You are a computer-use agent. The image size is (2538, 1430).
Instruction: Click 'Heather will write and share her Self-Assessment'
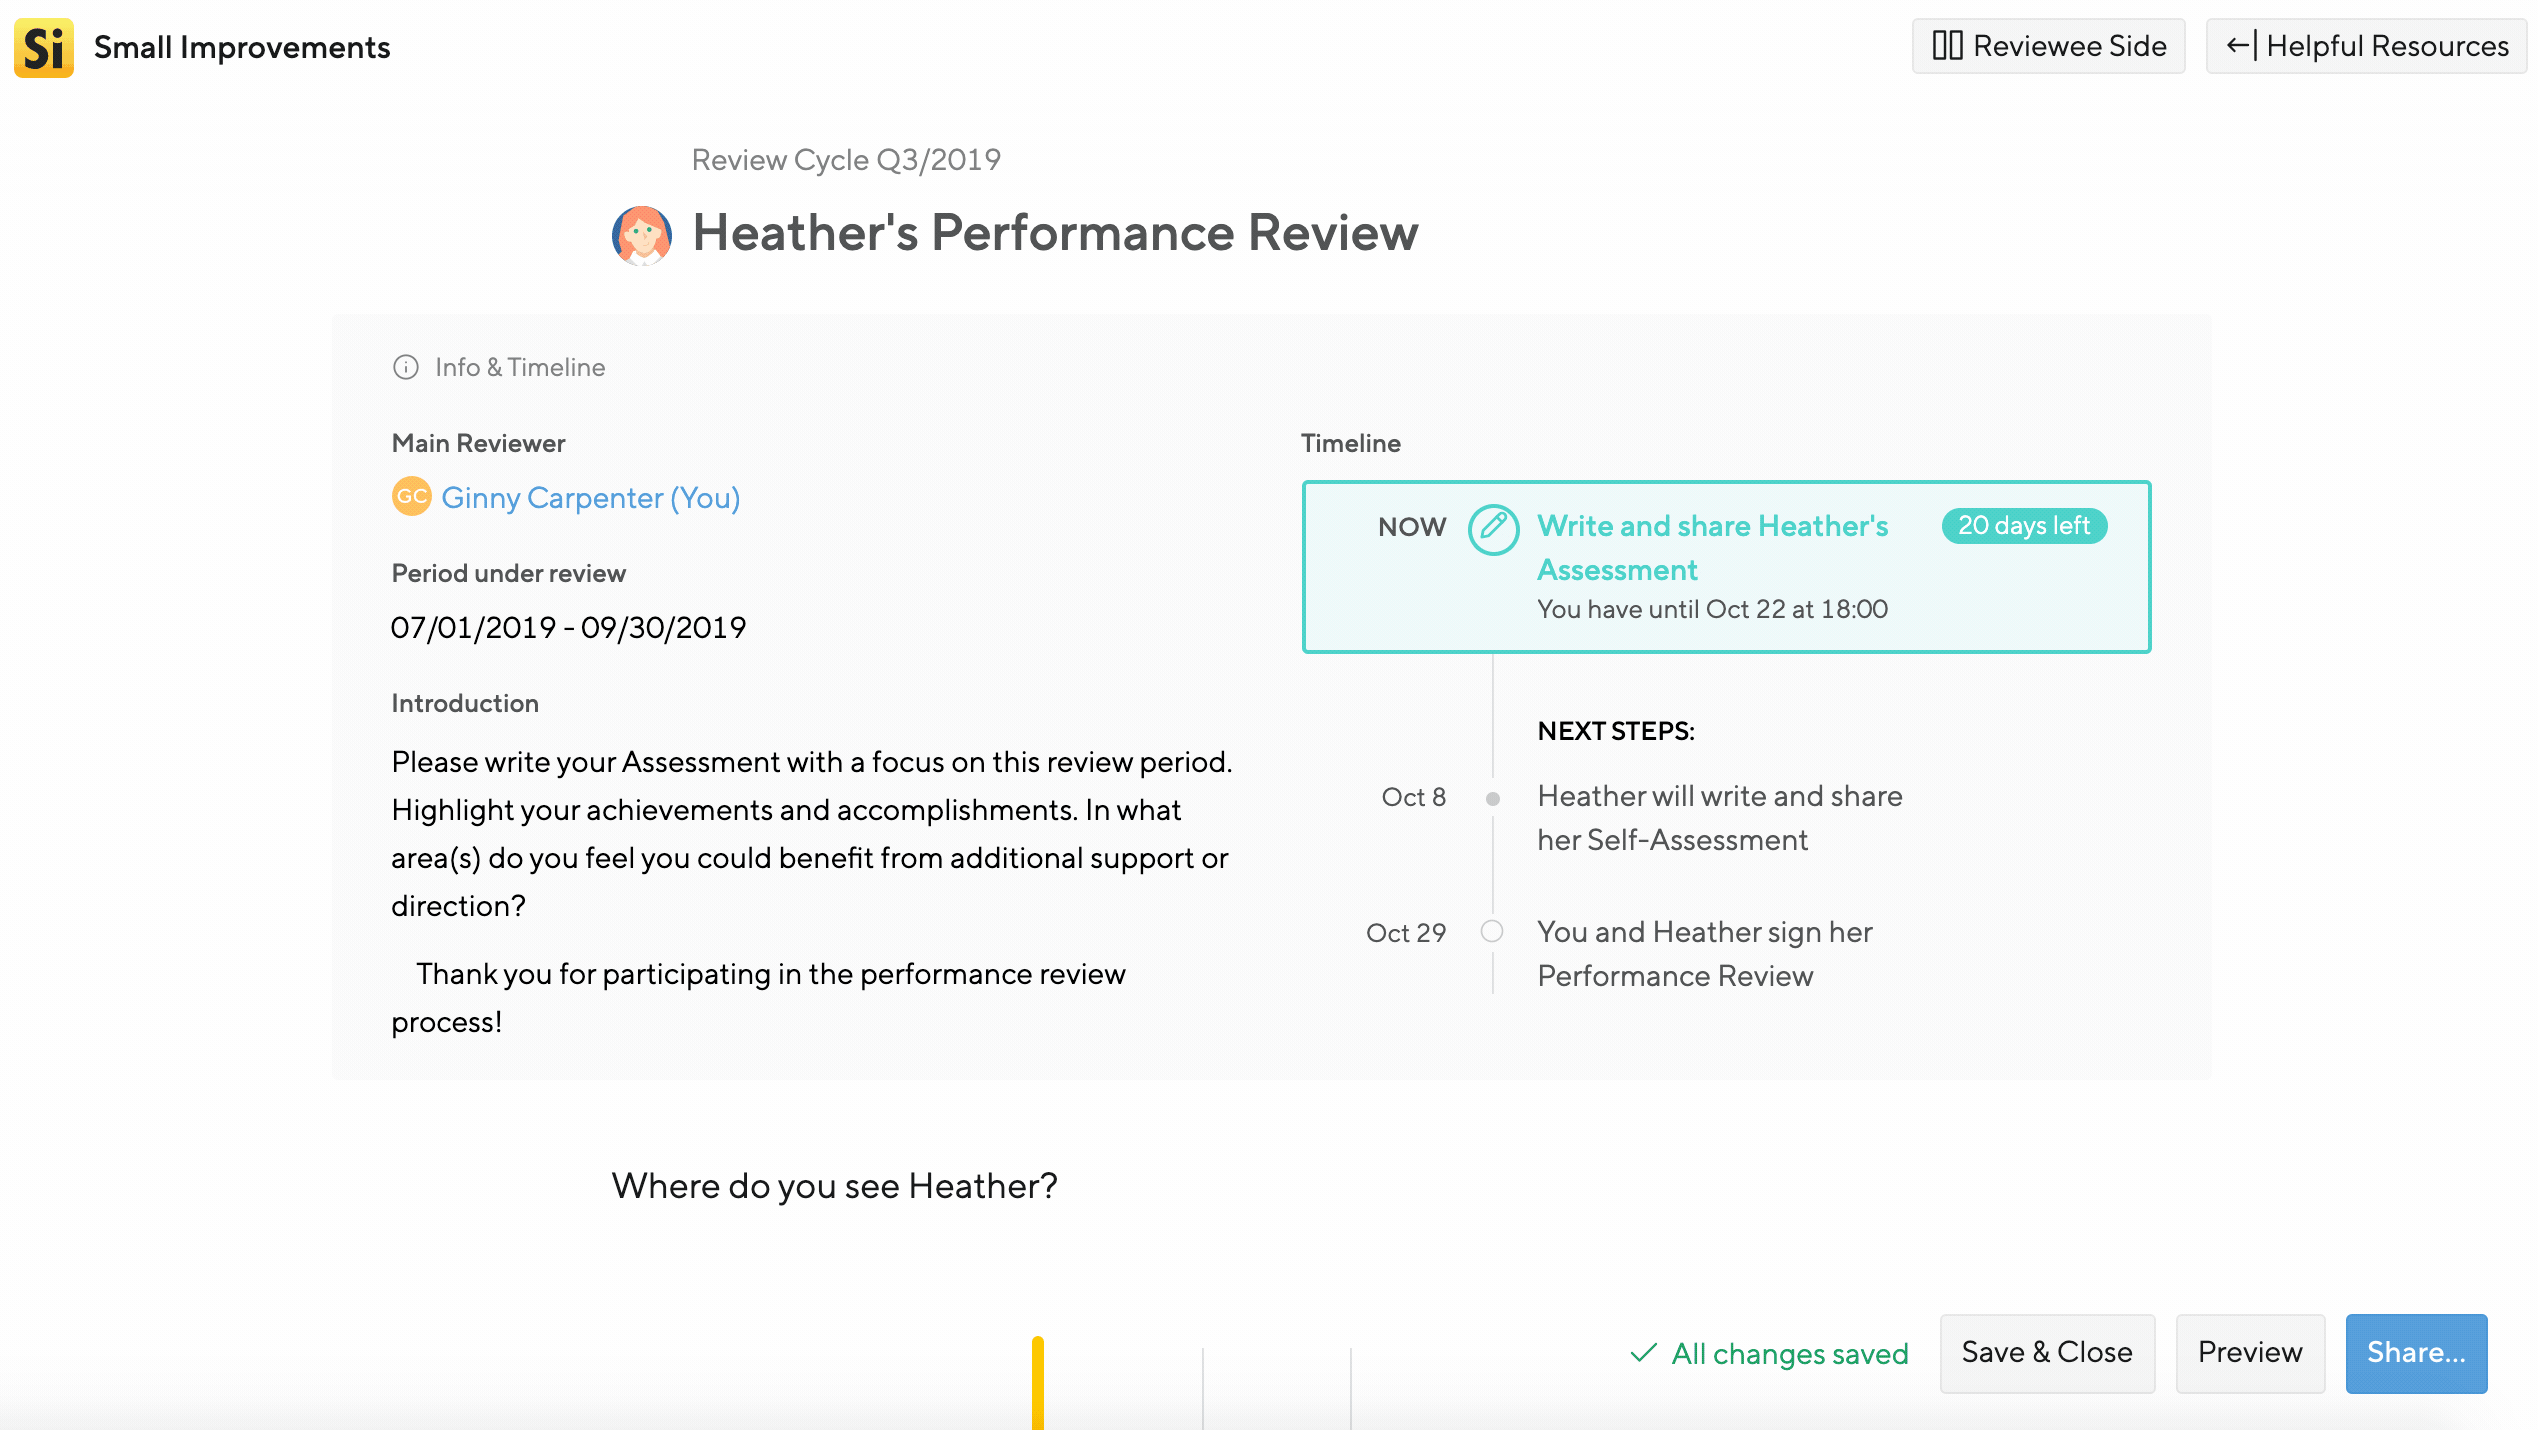tap(1720, 818)
